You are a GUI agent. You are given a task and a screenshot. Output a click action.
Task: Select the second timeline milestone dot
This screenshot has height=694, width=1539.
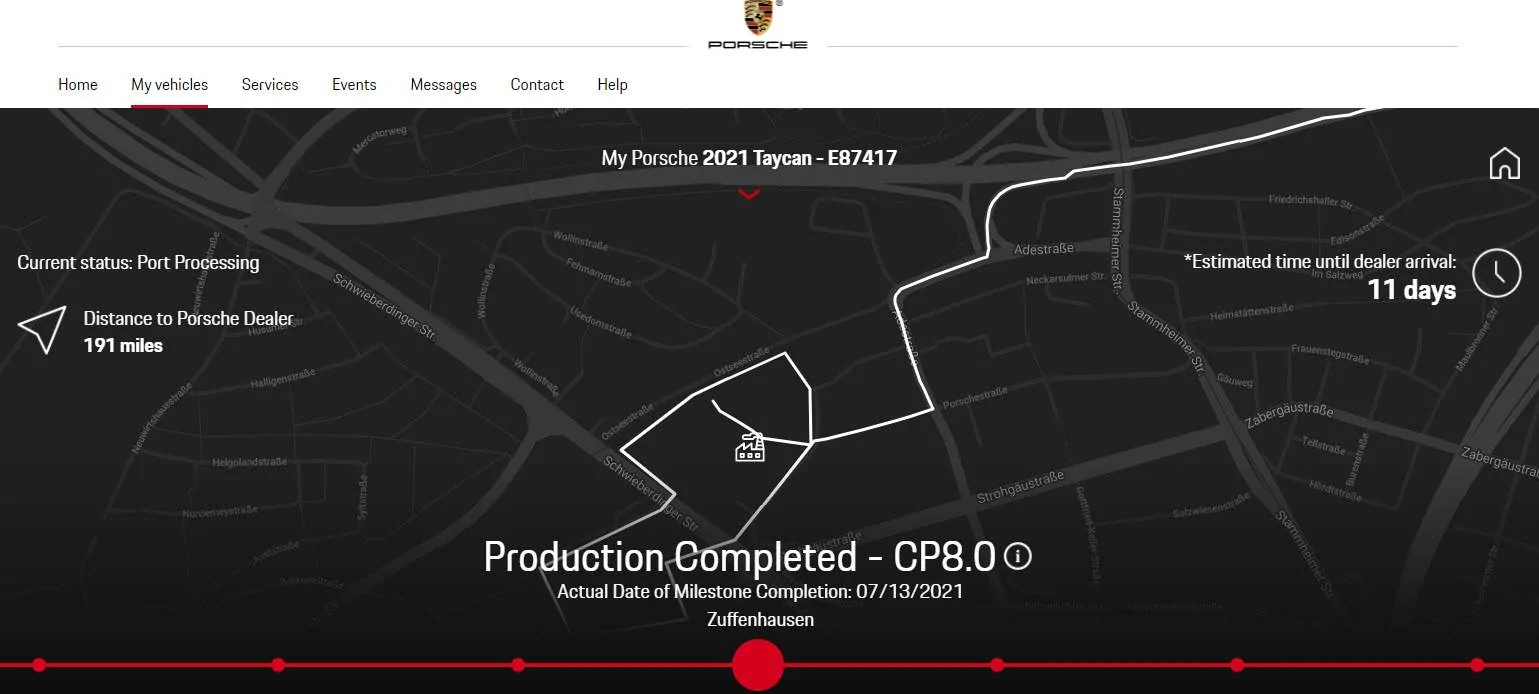pyautogui.click(x=278, y=665)
